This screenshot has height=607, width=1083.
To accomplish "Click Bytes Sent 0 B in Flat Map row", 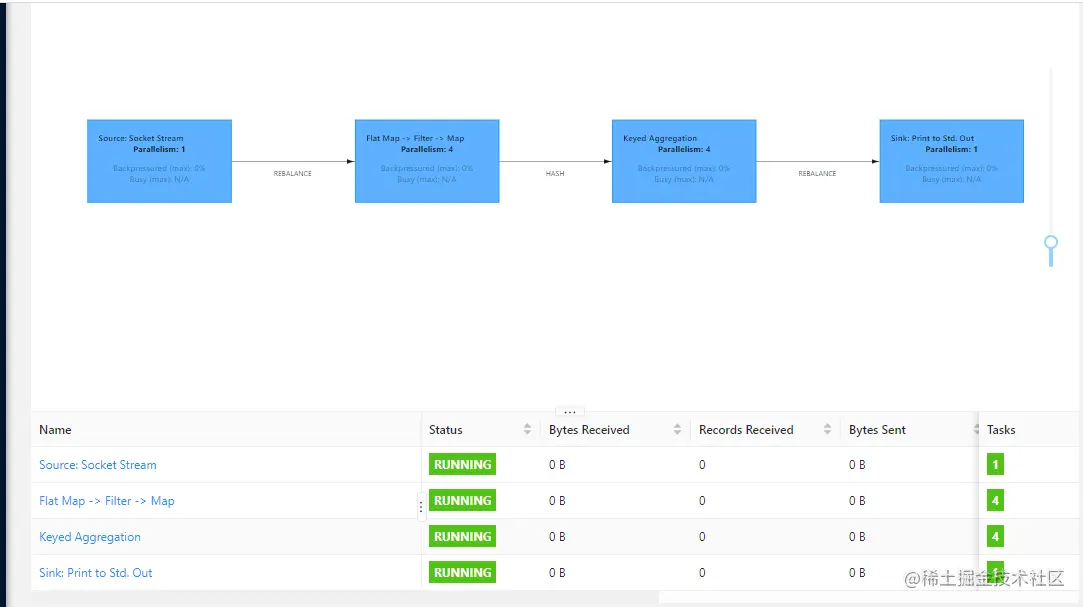I will (856, 501).
